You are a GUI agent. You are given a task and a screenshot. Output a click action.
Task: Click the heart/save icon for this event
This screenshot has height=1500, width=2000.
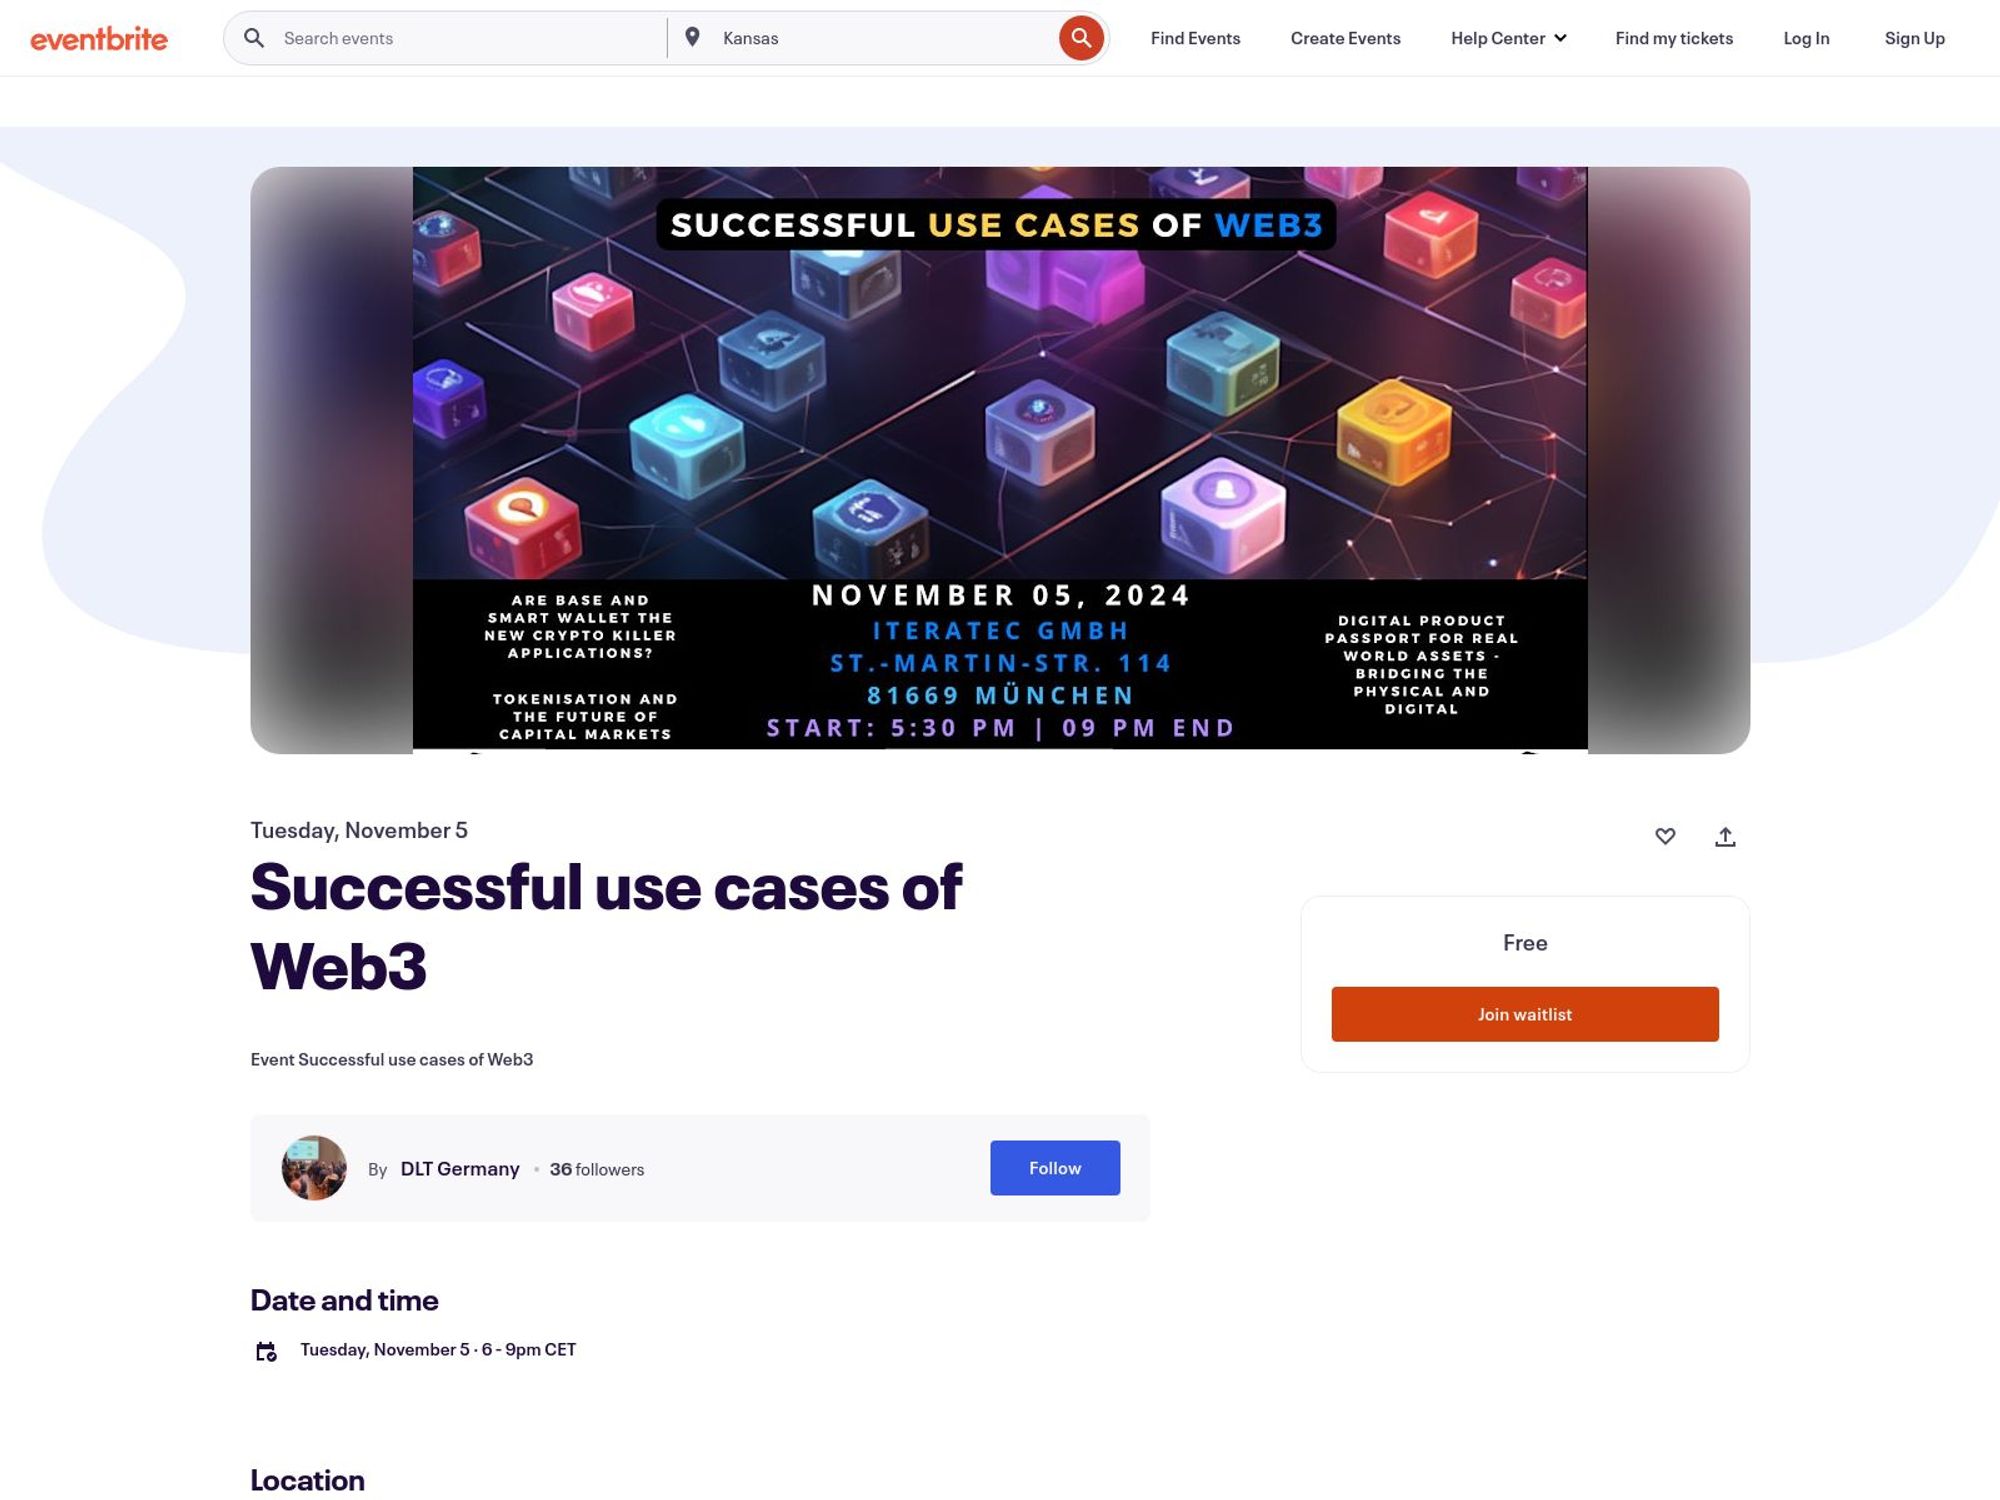click(1665, 835)
